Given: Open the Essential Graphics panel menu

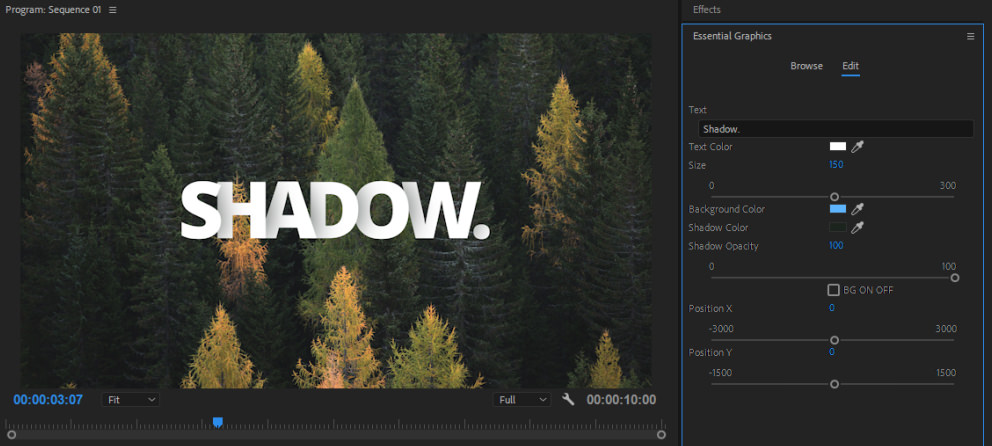Looking at the screenshot, I should pyautogui.click(x=970, y=37).
